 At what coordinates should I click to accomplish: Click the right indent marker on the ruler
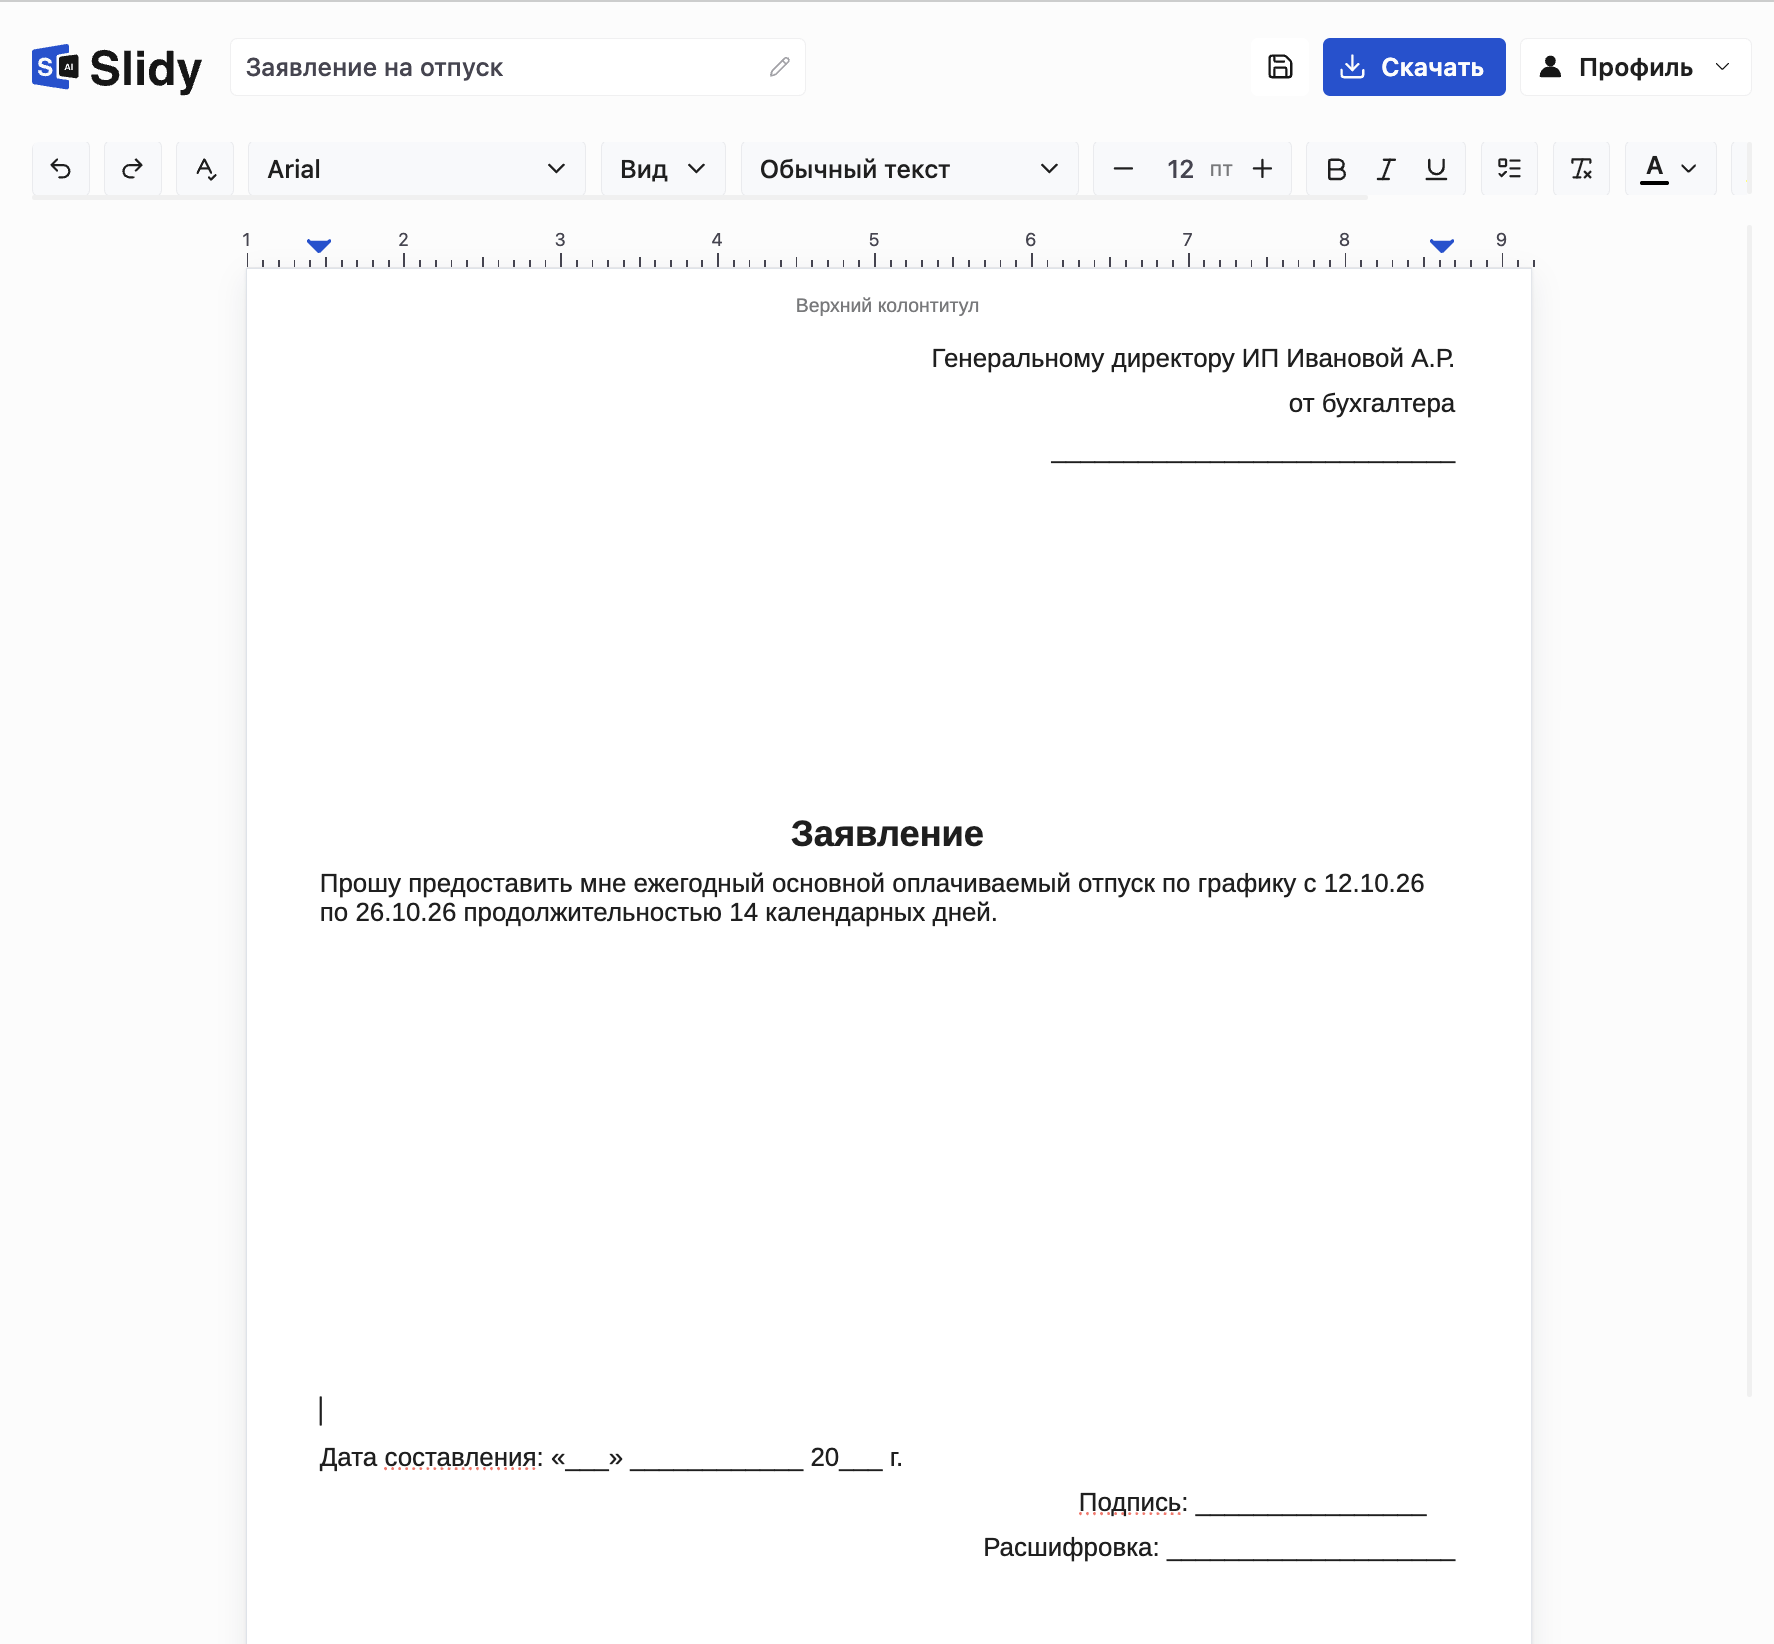point(1442,245)
